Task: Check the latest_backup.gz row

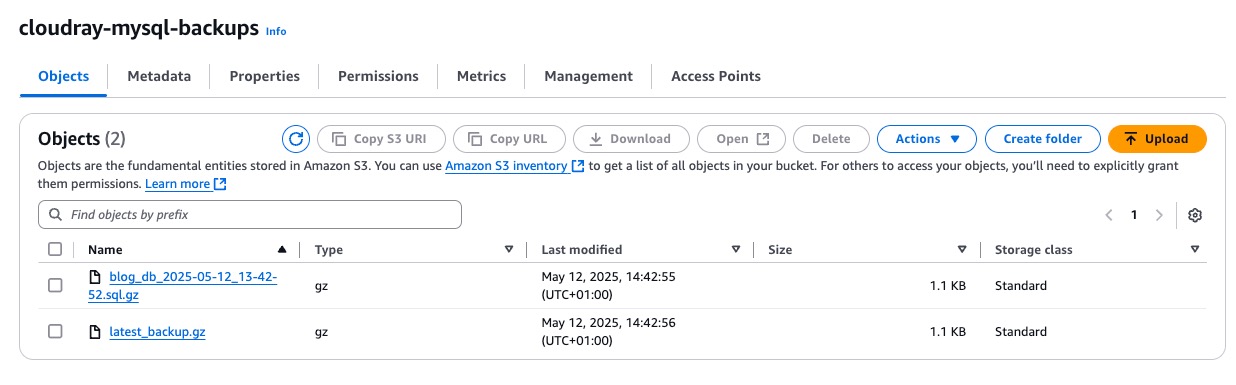Action: click(x=55, y=332)
